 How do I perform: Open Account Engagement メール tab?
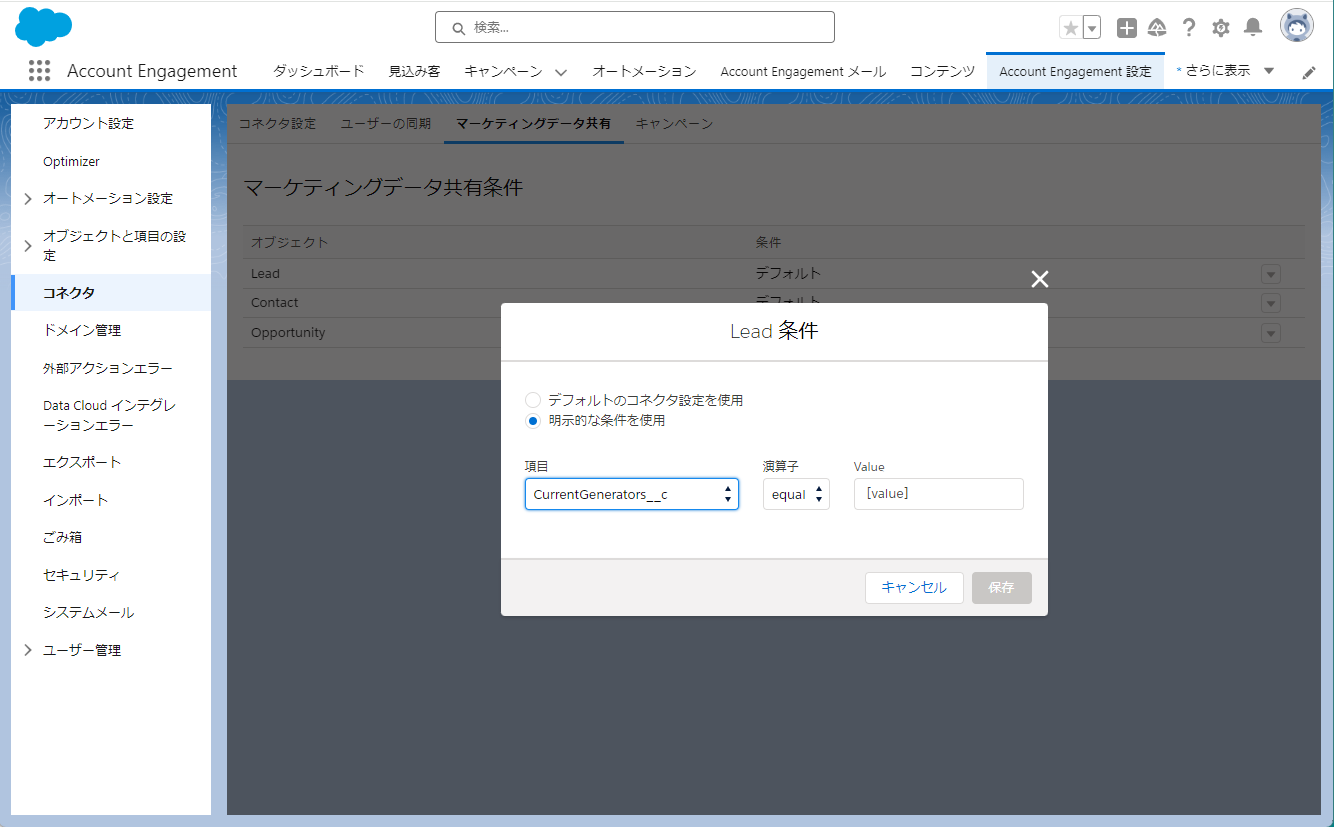tap(803, 71)
